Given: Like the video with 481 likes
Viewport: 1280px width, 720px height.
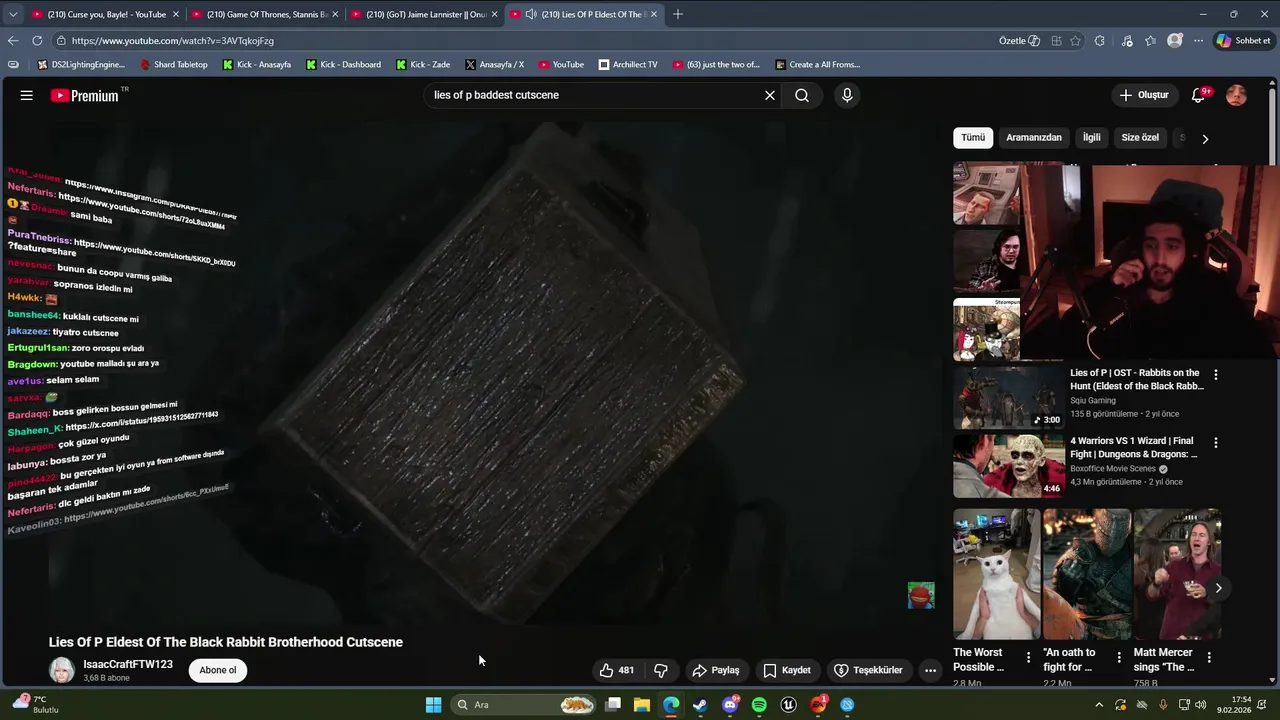Looking at the screenshot, I should point(616,670).
